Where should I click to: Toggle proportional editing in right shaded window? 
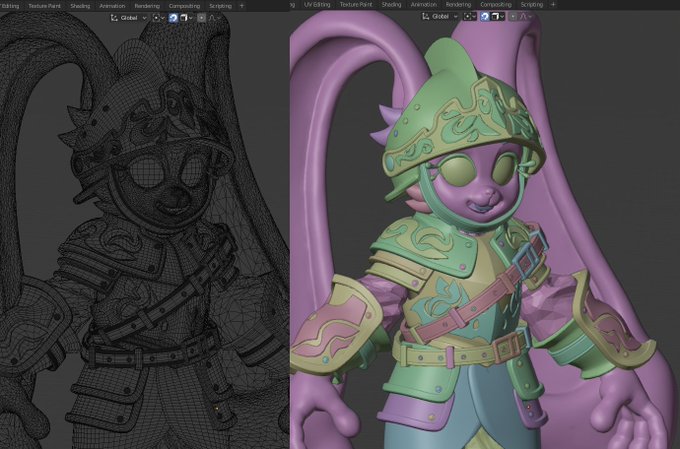[x=513, y=16]
